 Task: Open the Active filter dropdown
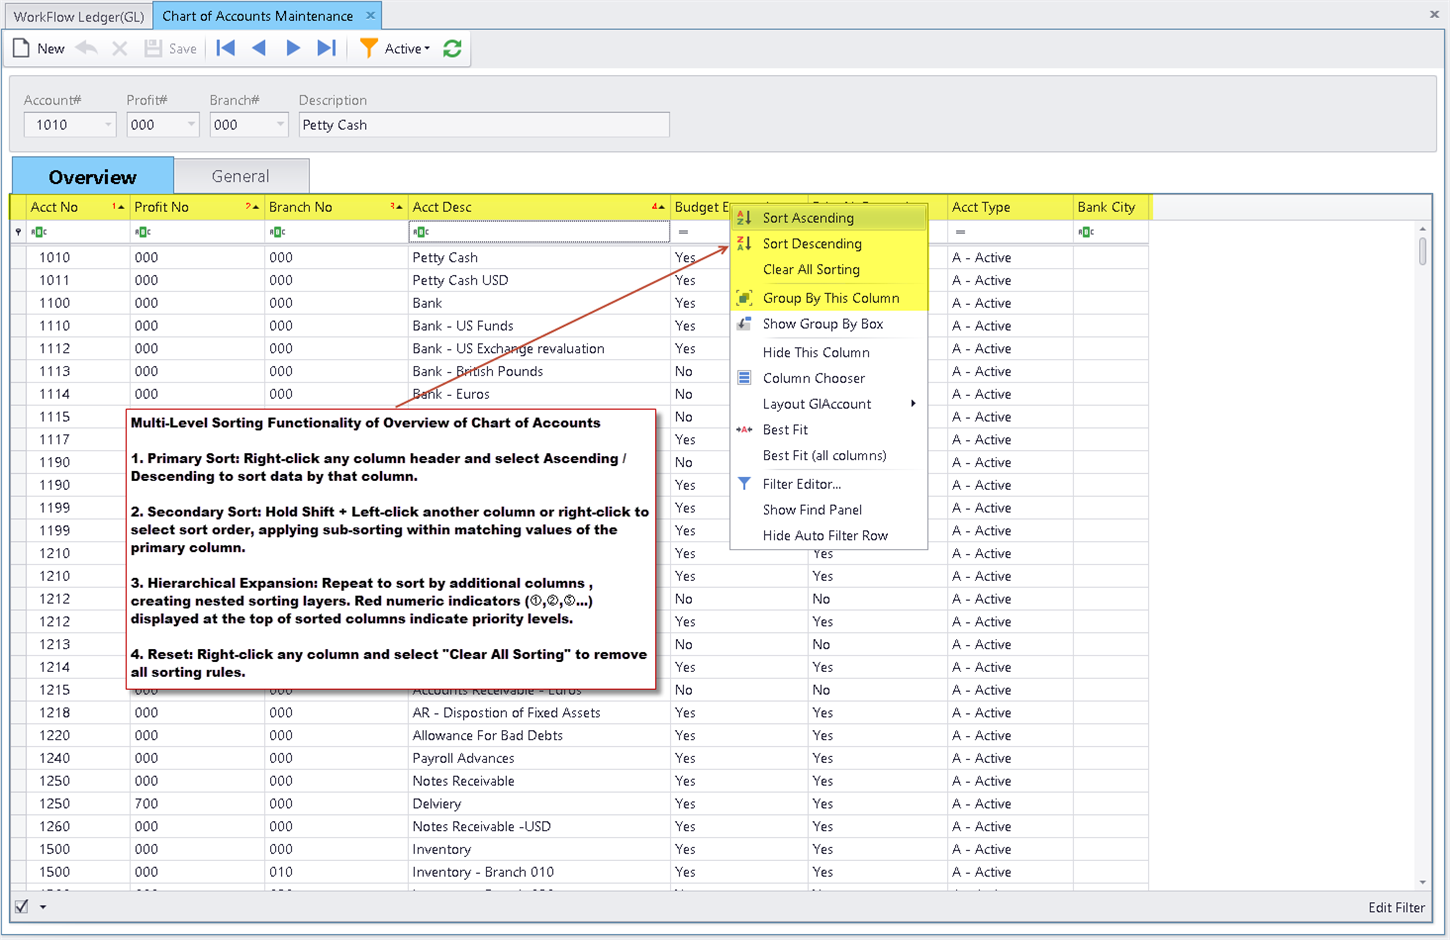(x=408, y=48)
